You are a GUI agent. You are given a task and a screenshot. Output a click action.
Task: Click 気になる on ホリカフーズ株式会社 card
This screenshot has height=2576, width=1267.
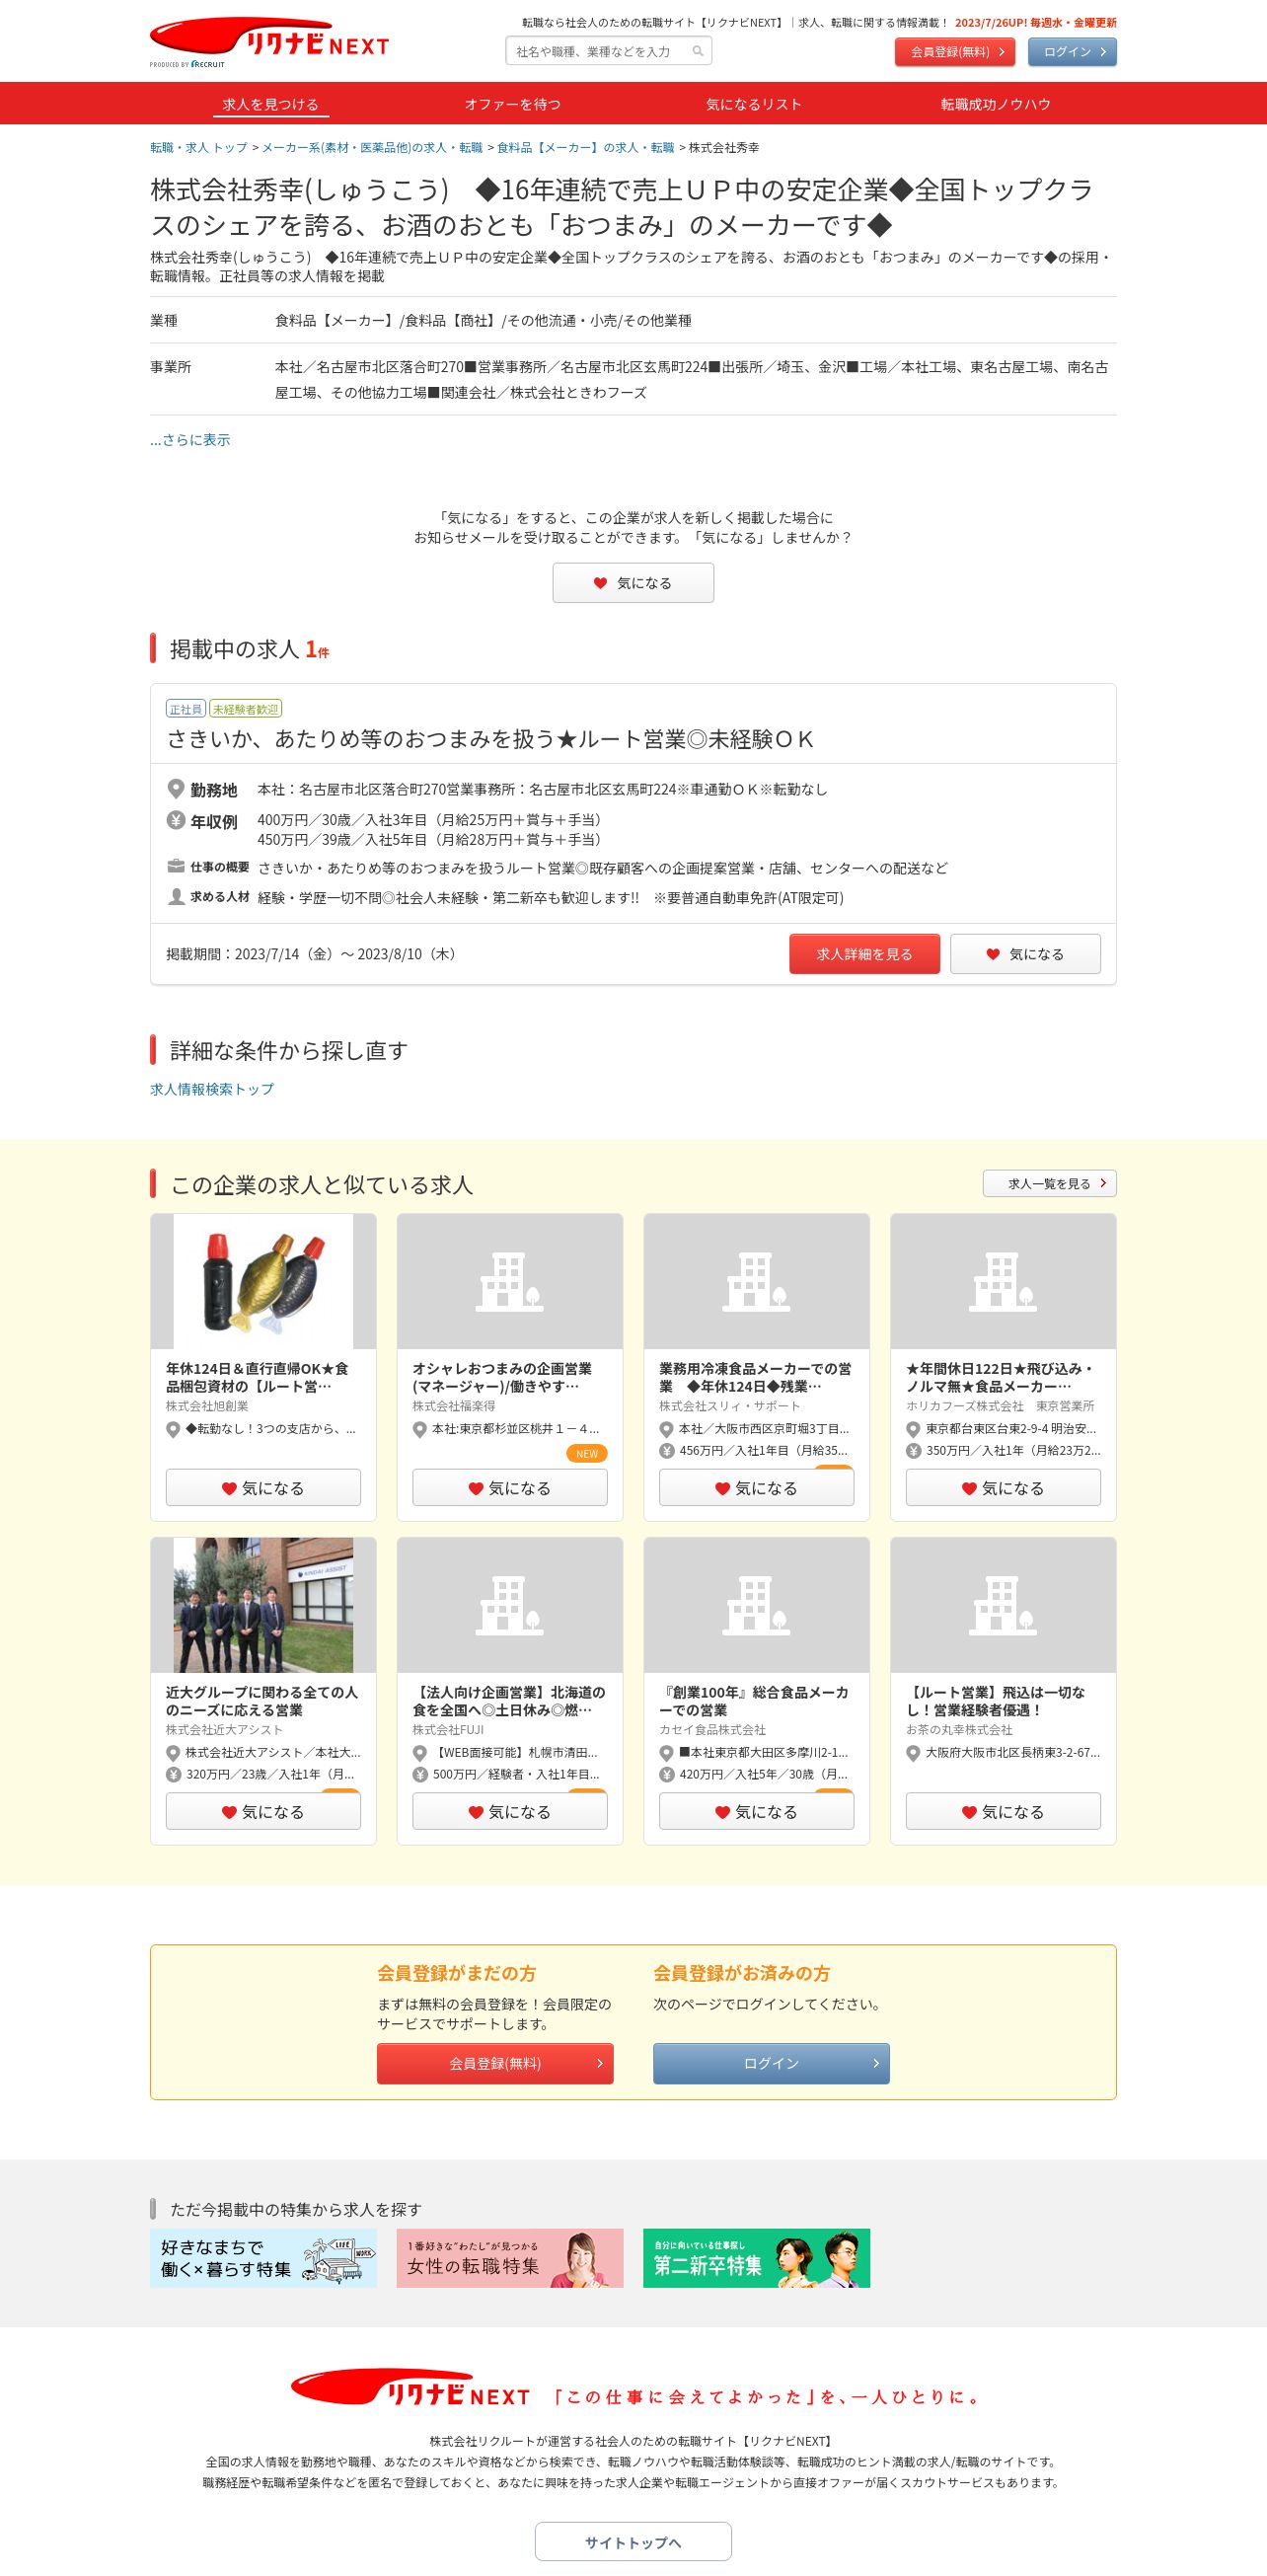click(x=1003, y=1488)
